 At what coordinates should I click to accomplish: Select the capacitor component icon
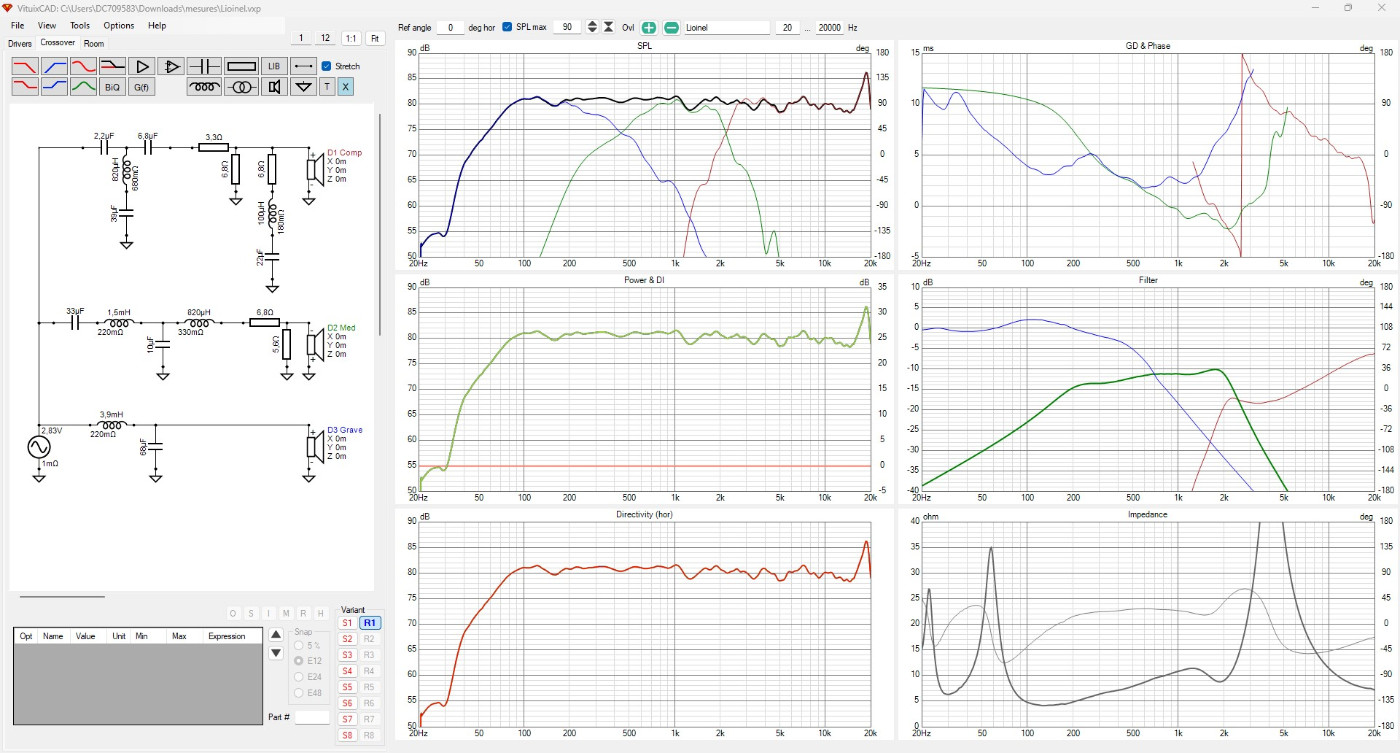(x=204, y=66)
